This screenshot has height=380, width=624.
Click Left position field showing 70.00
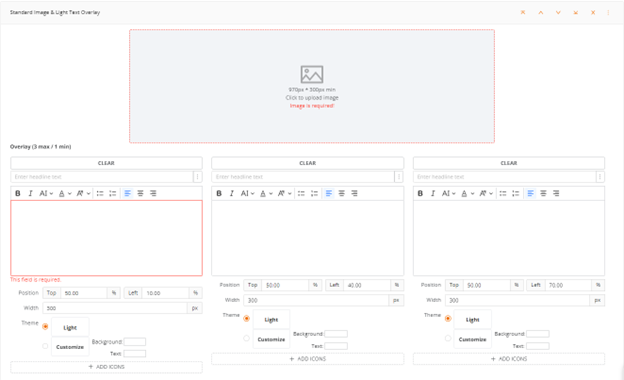pyautogui.click(x=567, y=285)
